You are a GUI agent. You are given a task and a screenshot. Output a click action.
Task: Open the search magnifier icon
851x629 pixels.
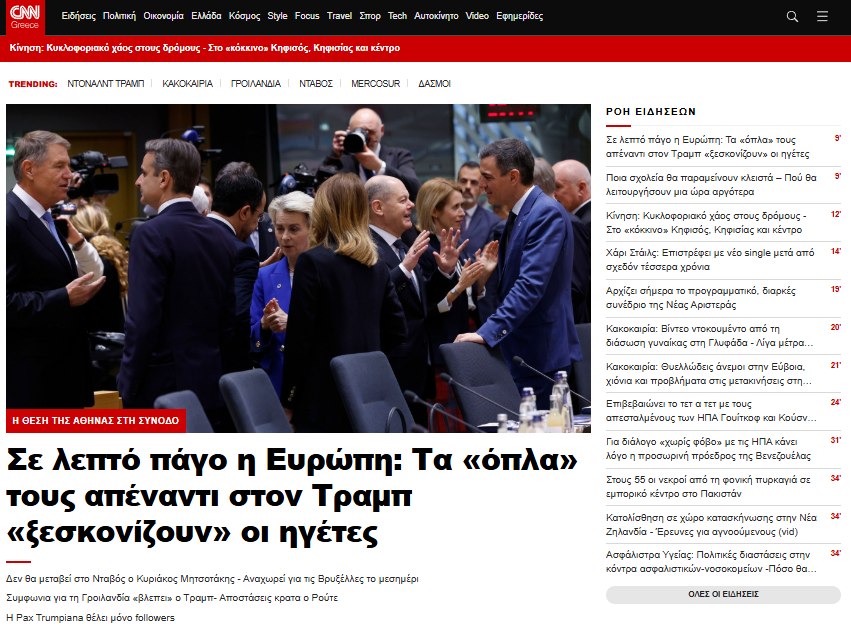pos(792,16)
